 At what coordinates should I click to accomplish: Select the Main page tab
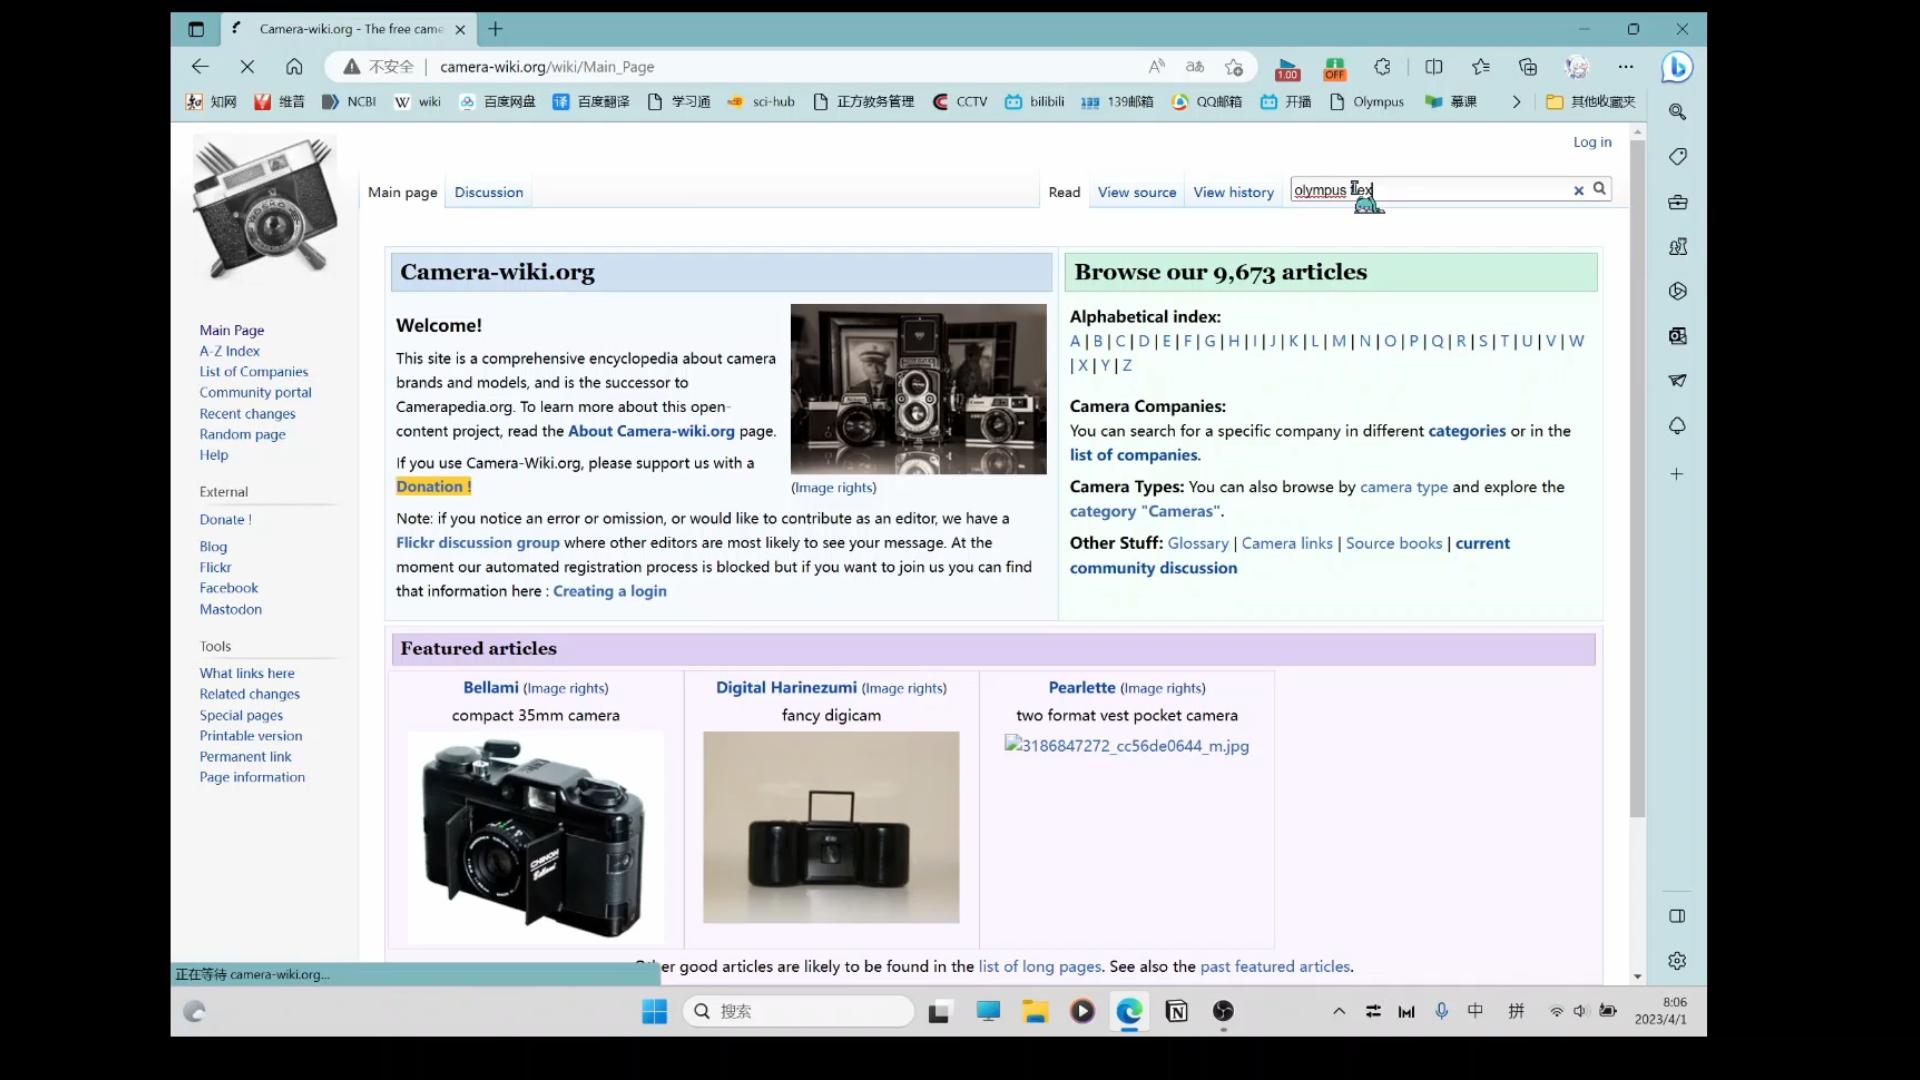pos(402,192)
